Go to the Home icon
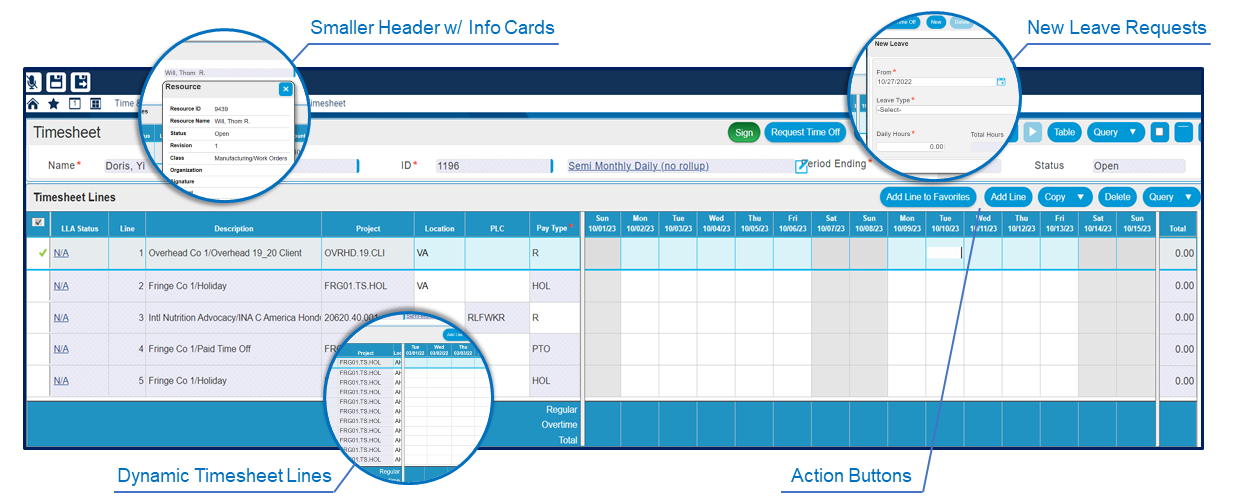The image size is (1235, 504). pyautogui.click(x=33, y=103)
